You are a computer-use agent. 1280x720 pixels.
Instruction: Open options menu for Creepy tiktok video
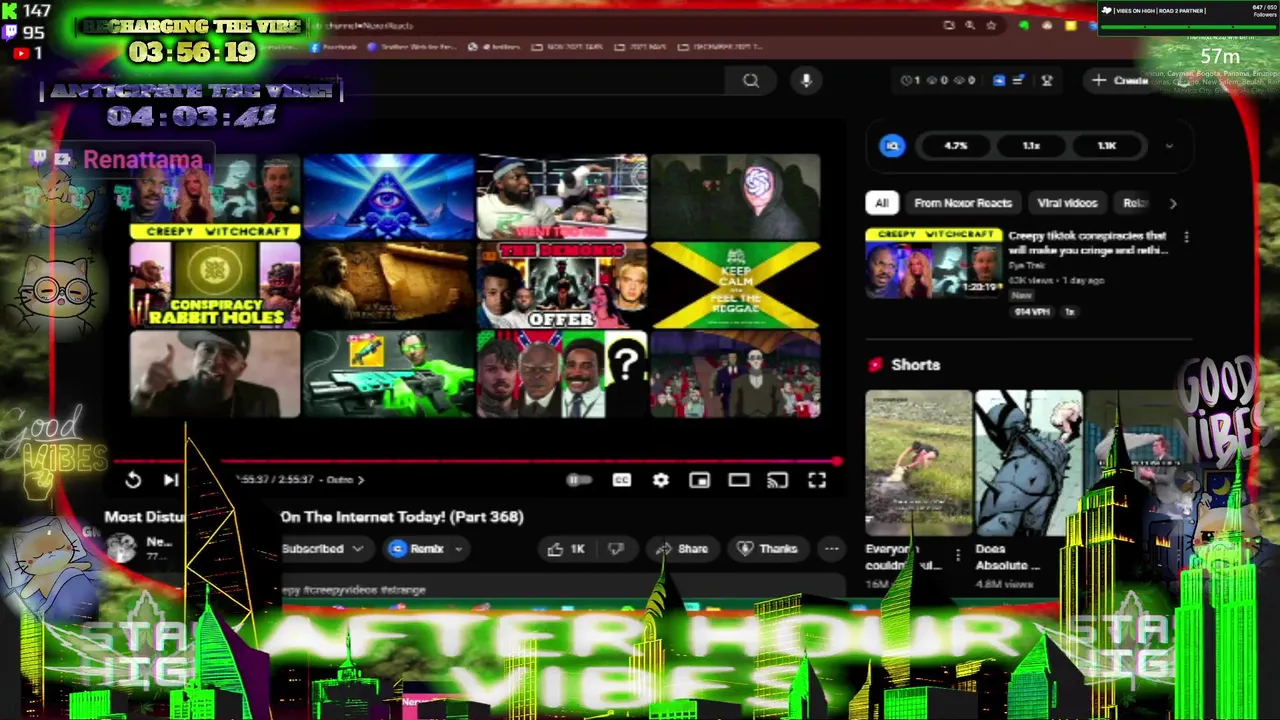1186,238
